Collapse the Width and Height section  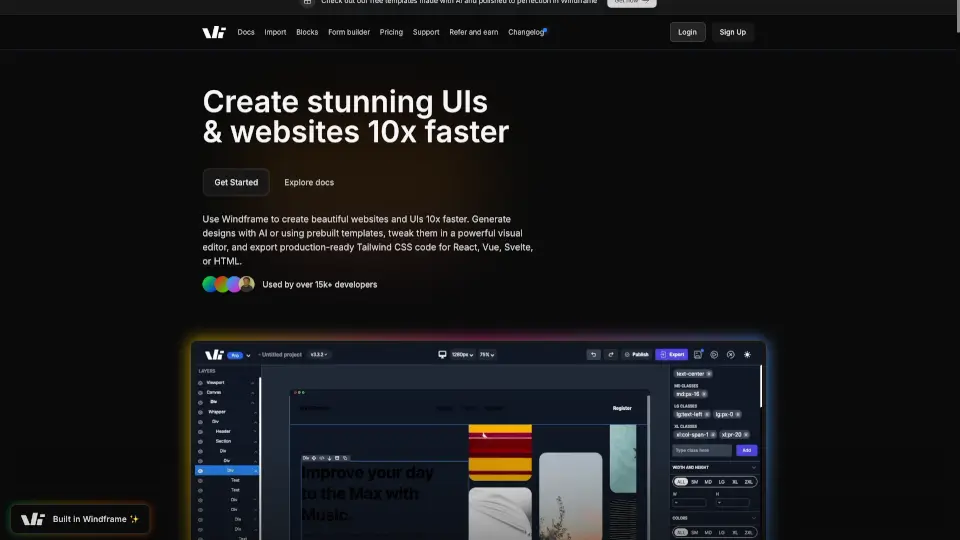754,467
